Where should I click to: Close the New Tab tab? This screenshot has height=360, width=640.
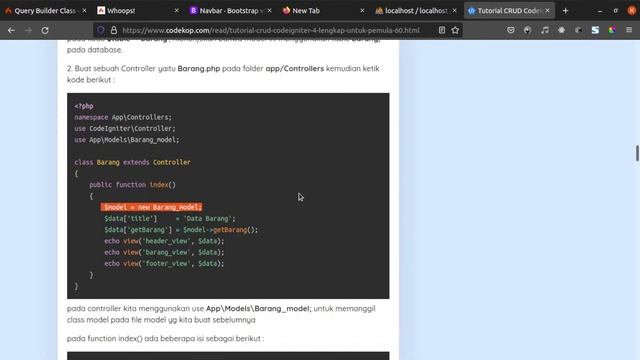[x=362, y=11]
